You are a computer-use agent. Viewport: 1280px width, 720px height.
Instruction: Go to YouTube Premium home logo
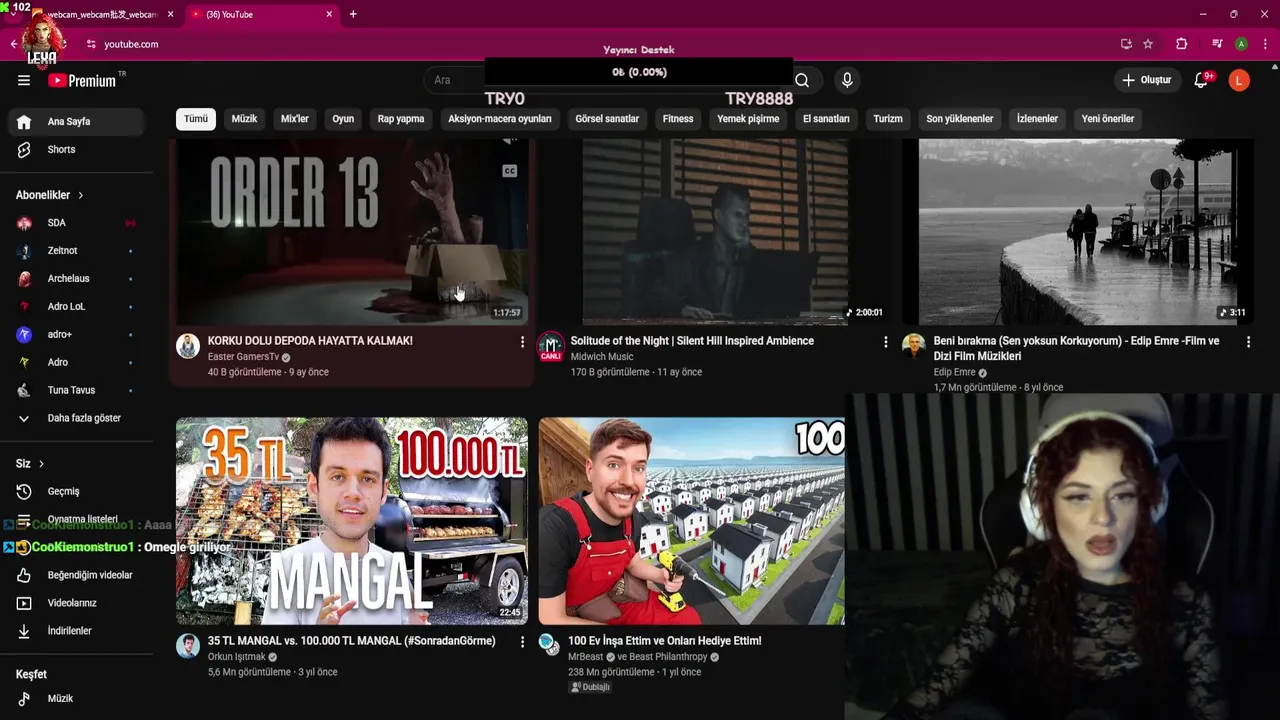(x=81, y=80)
